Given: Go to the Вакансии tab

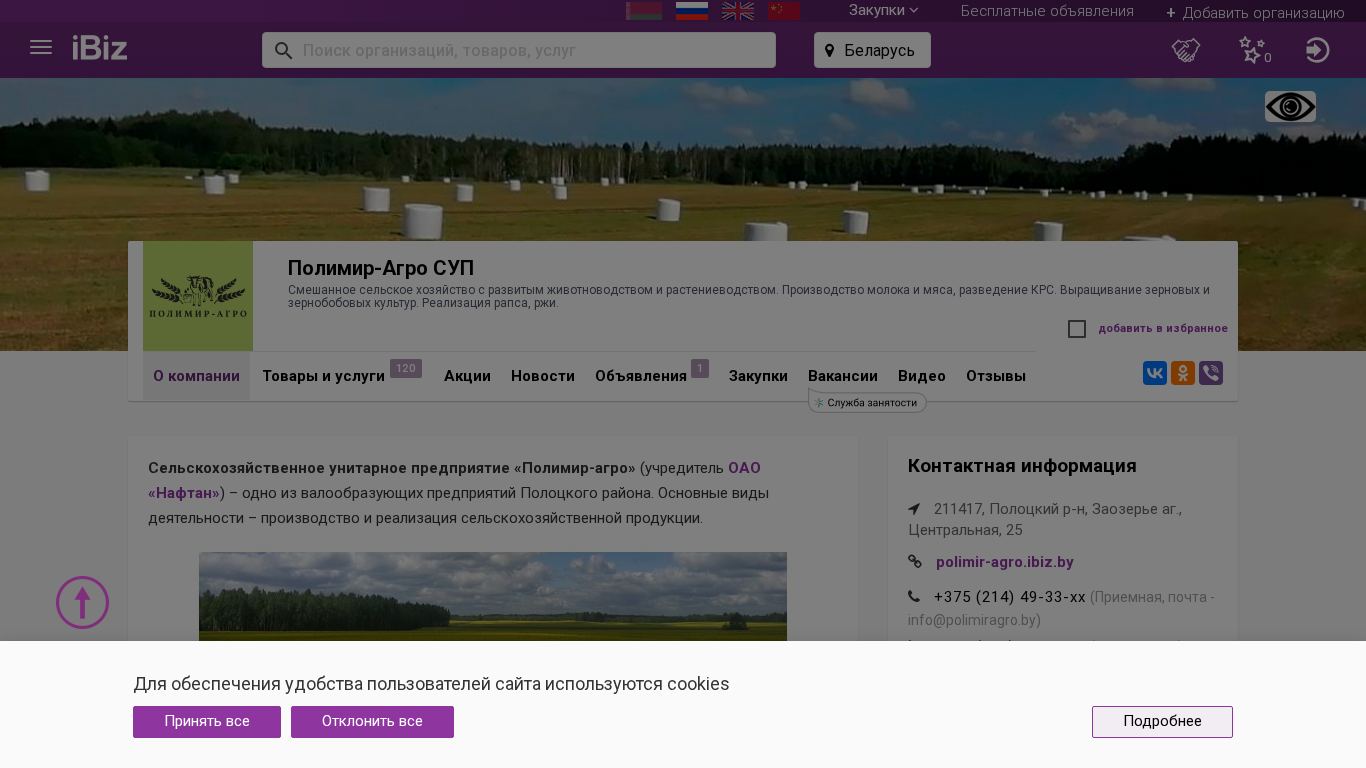Looking at the screenshot, I should [843, 376].
